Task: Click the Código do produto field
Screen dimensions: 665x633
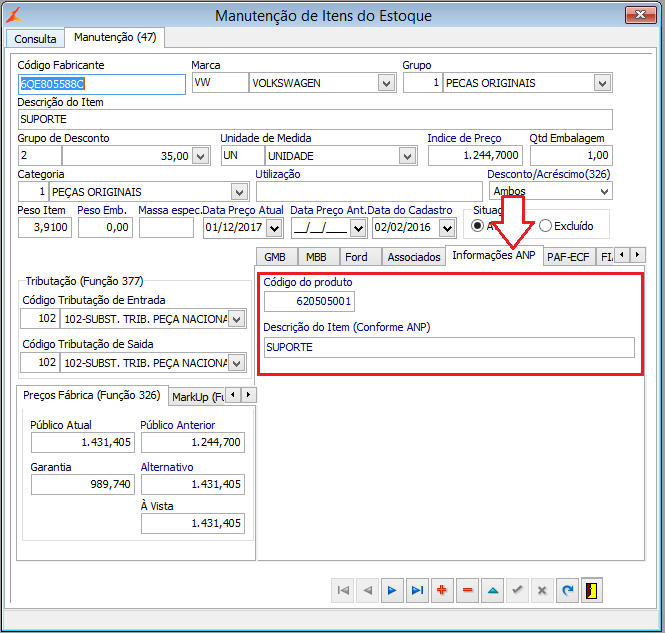Action: point(309,301)
